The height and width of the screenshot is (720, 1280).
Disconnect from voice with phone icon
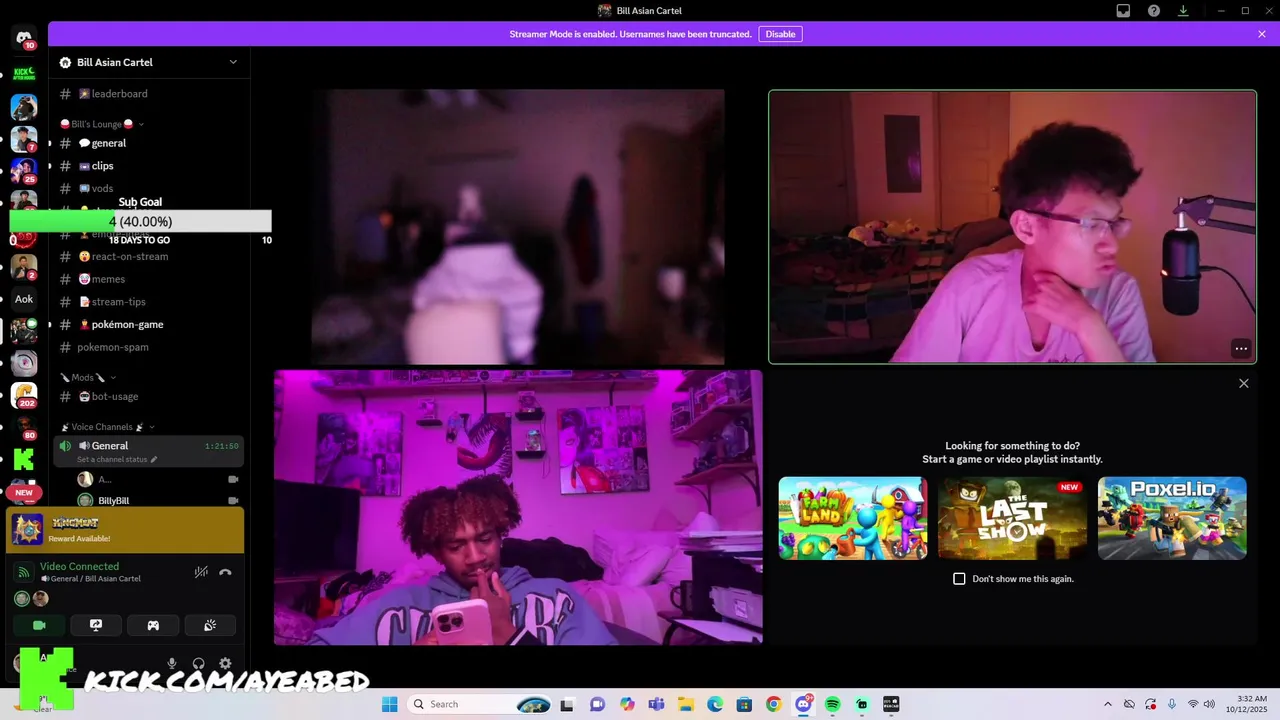[225, 572]
